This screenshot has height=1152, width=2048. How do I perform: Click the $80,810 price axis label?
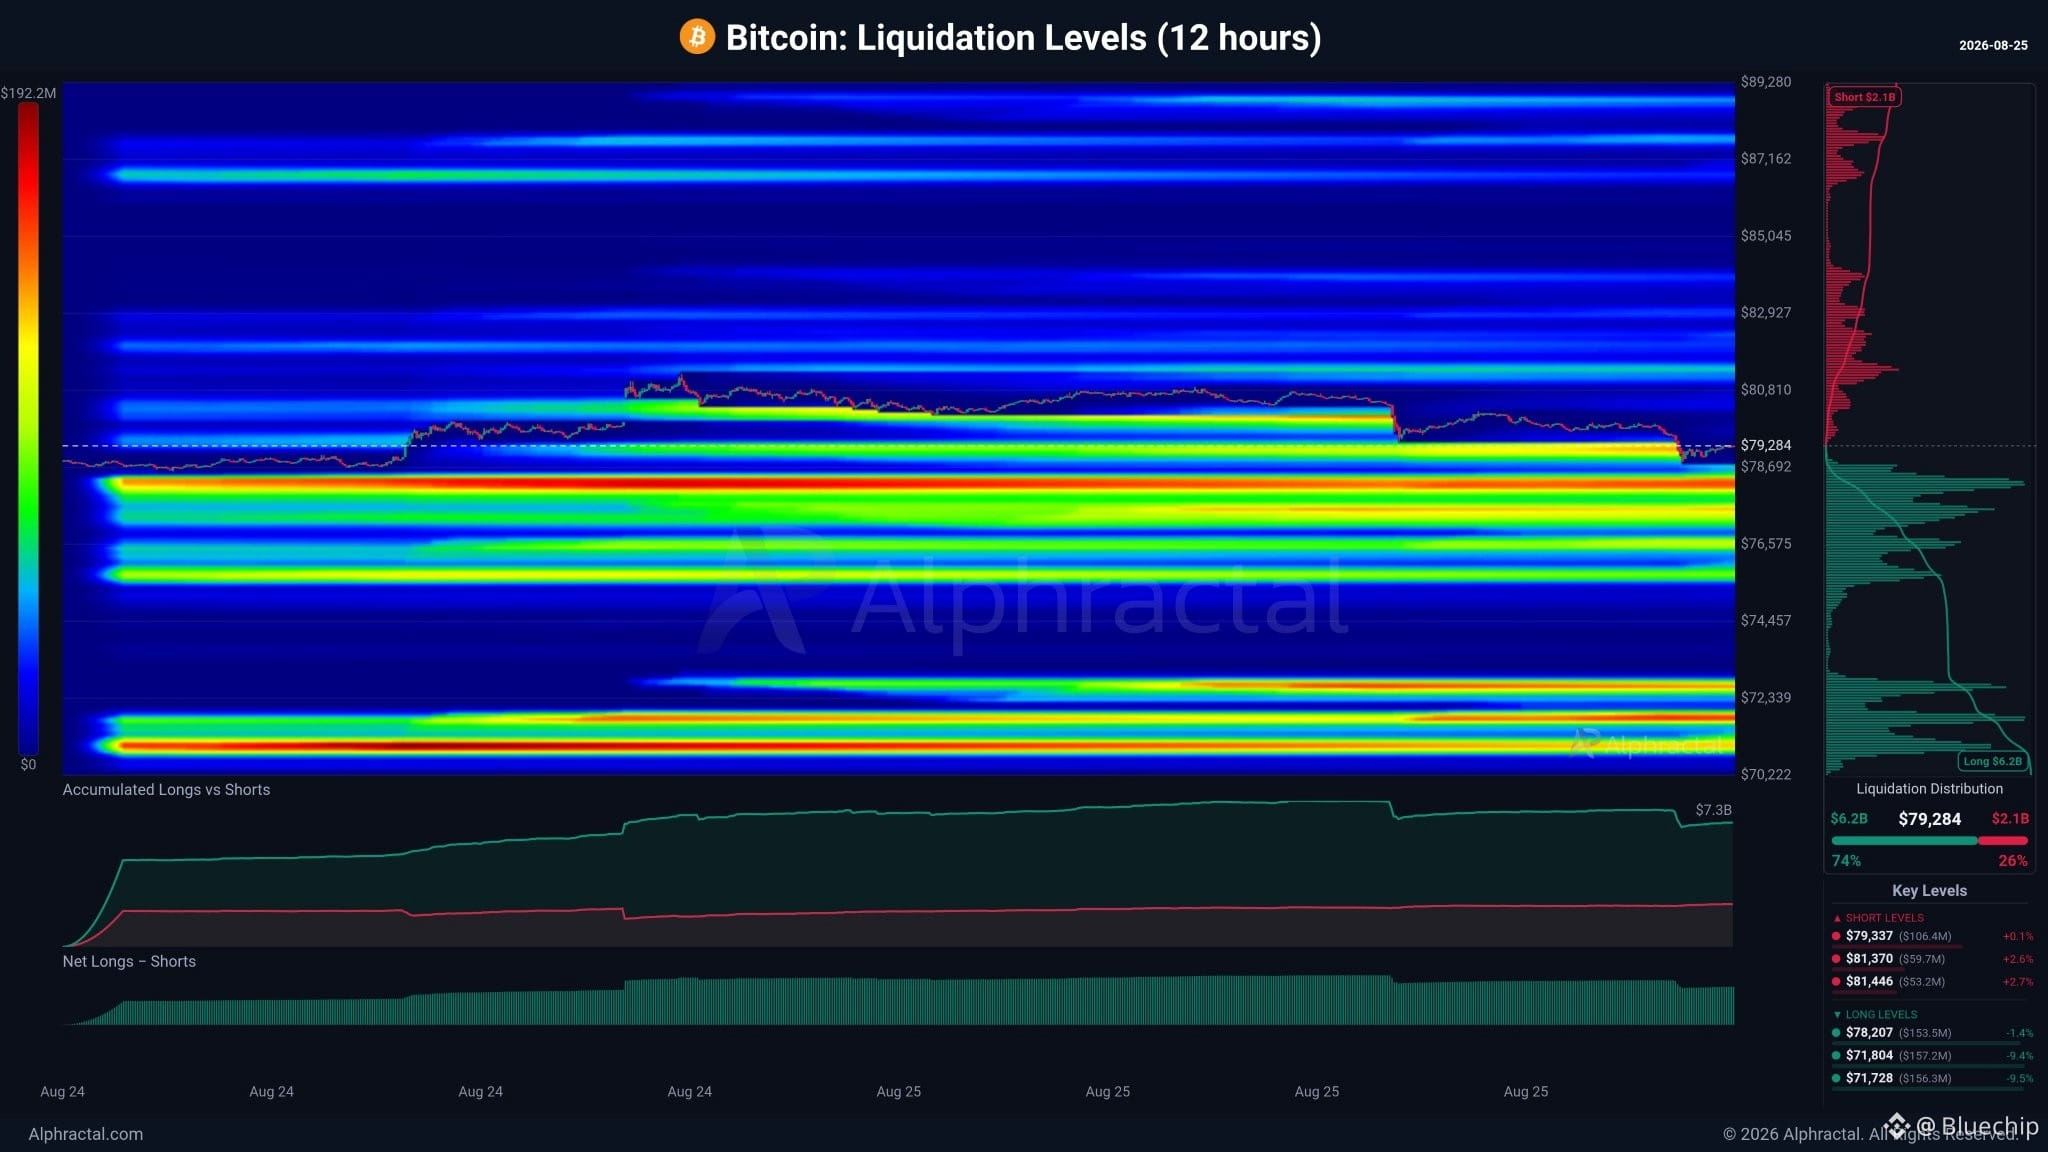point(1766,390)
